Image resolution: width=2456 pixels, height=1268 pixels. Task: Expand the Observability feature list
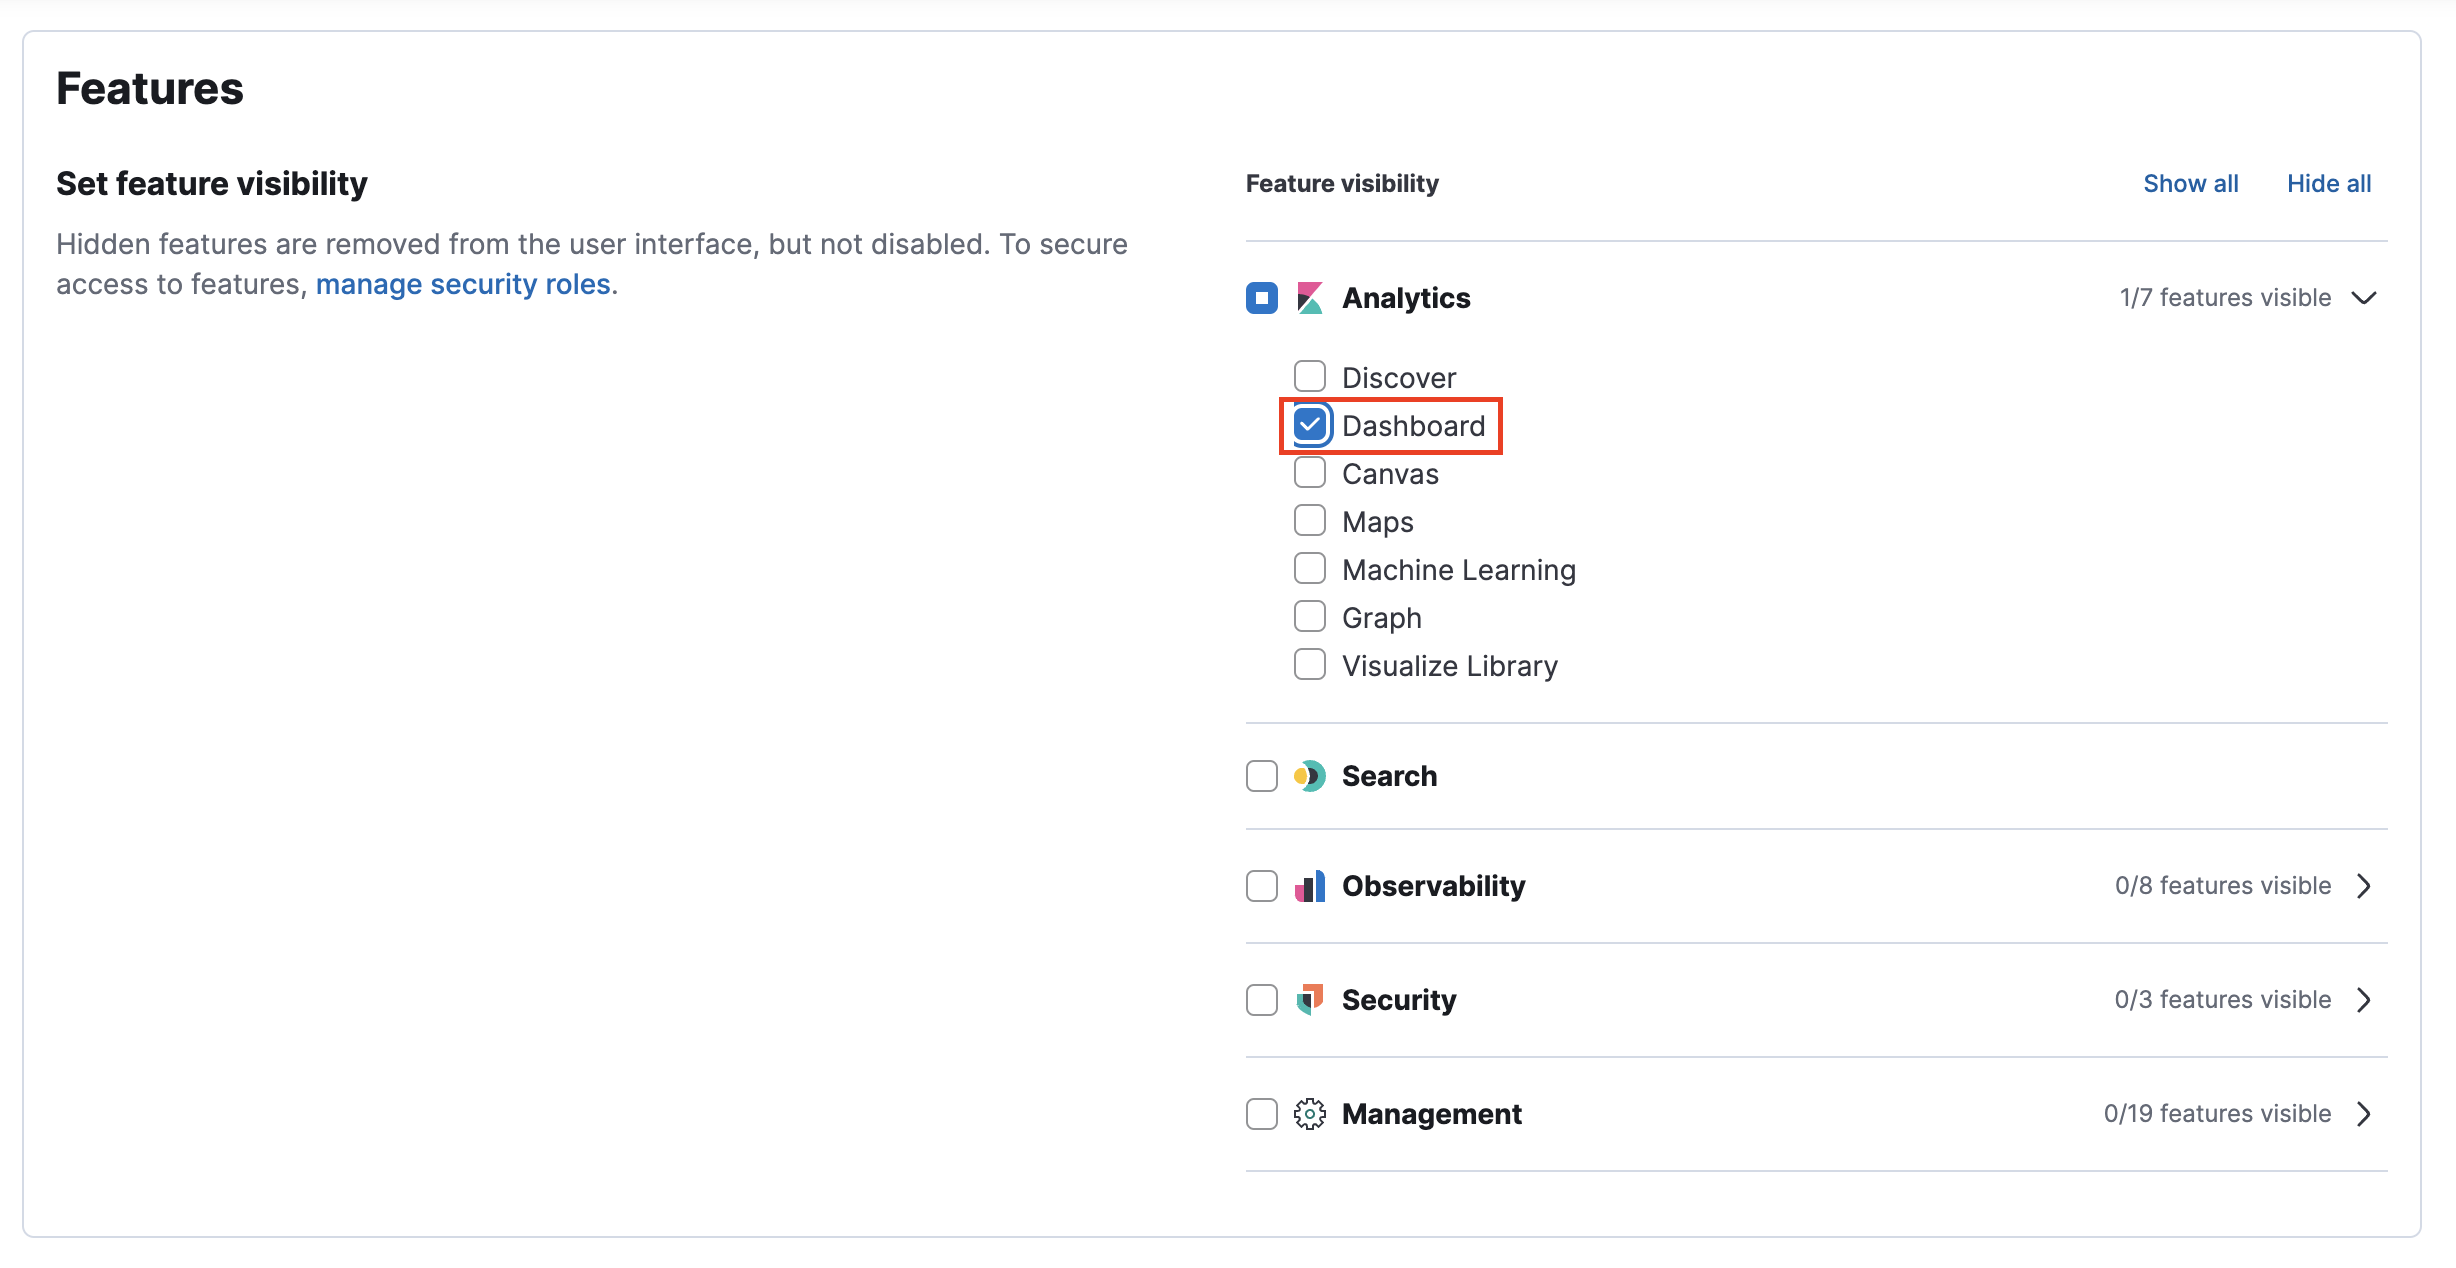(x=2365, y=885)
